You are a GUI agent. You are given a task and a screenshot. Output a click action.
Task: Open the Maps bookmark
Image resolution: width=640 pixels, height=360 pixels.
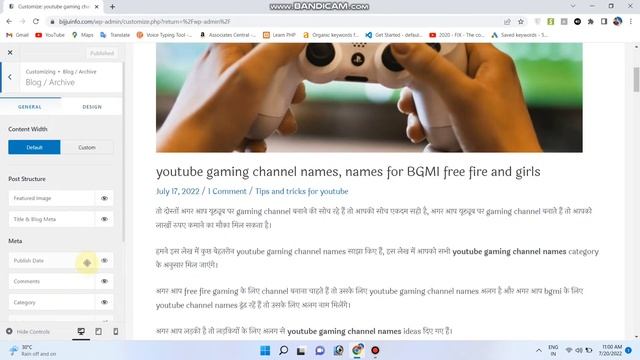pyautogui.click(x=82, y=35)
